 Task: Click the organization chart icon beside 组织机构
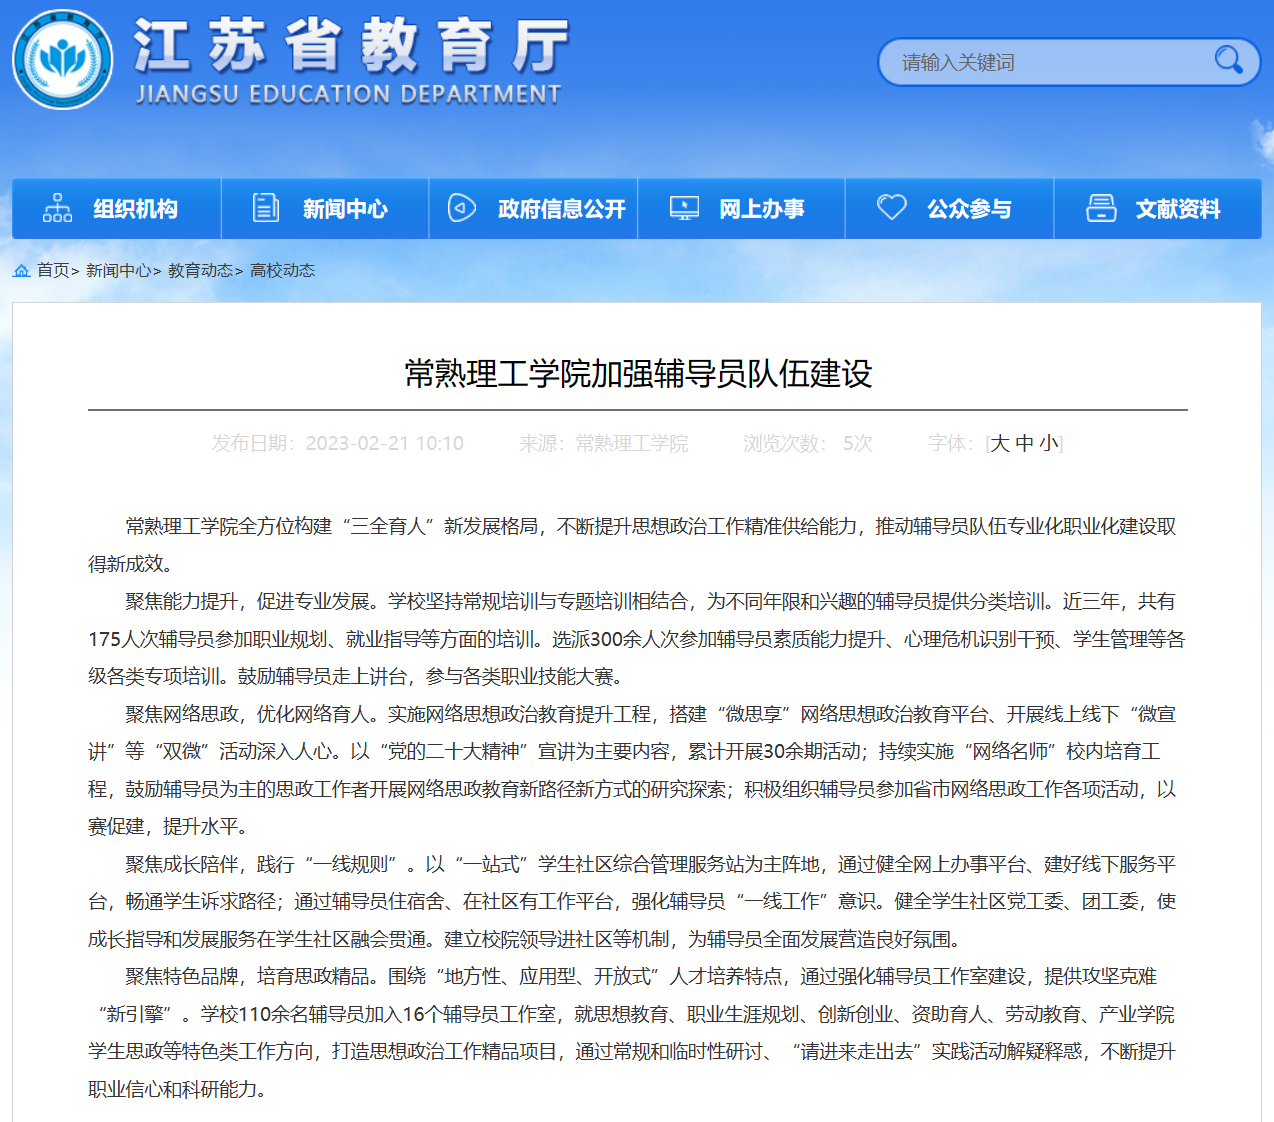click(x=57, y=208)
